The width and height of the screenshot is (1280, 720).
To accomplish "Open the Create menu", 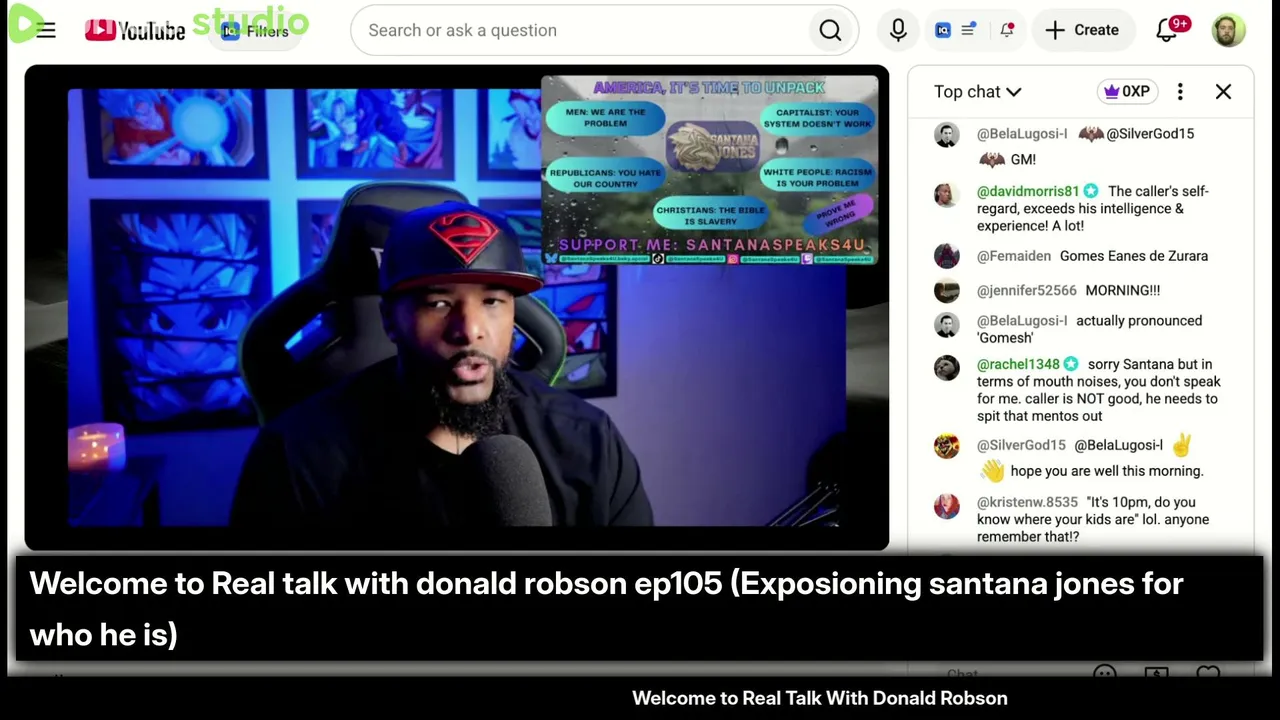I will pos(1082,30).
